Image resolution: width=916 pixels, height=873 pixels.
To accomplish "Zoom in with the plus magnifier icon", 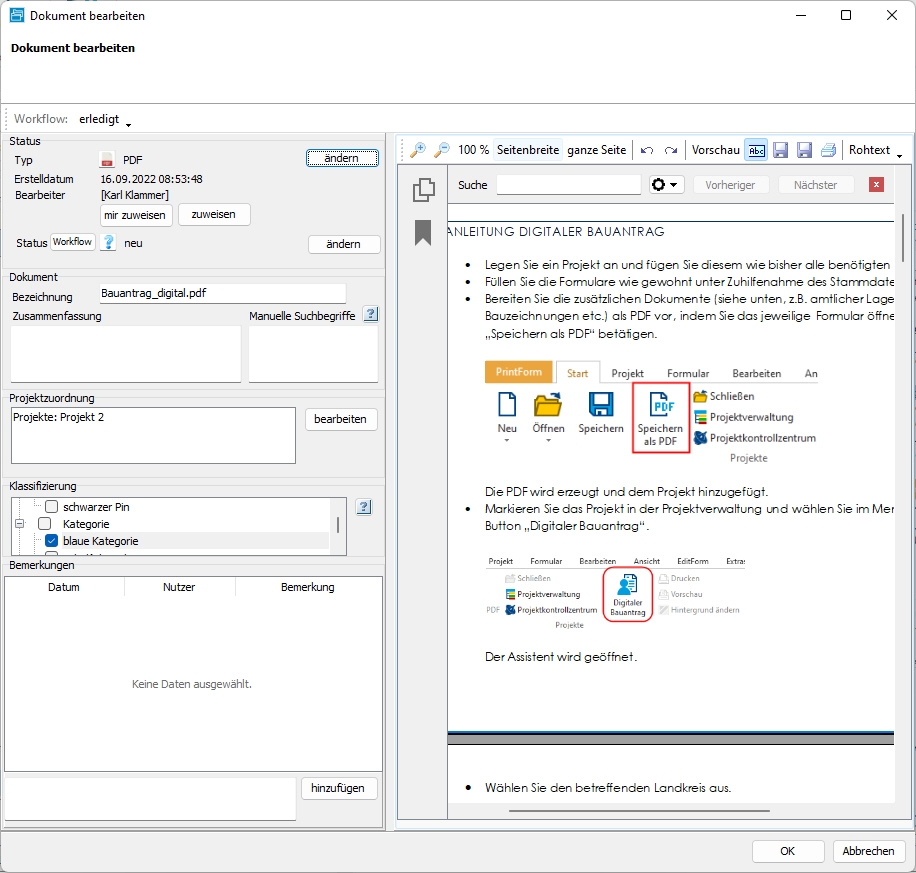I will pyautogui.click(x=418, y=150).
